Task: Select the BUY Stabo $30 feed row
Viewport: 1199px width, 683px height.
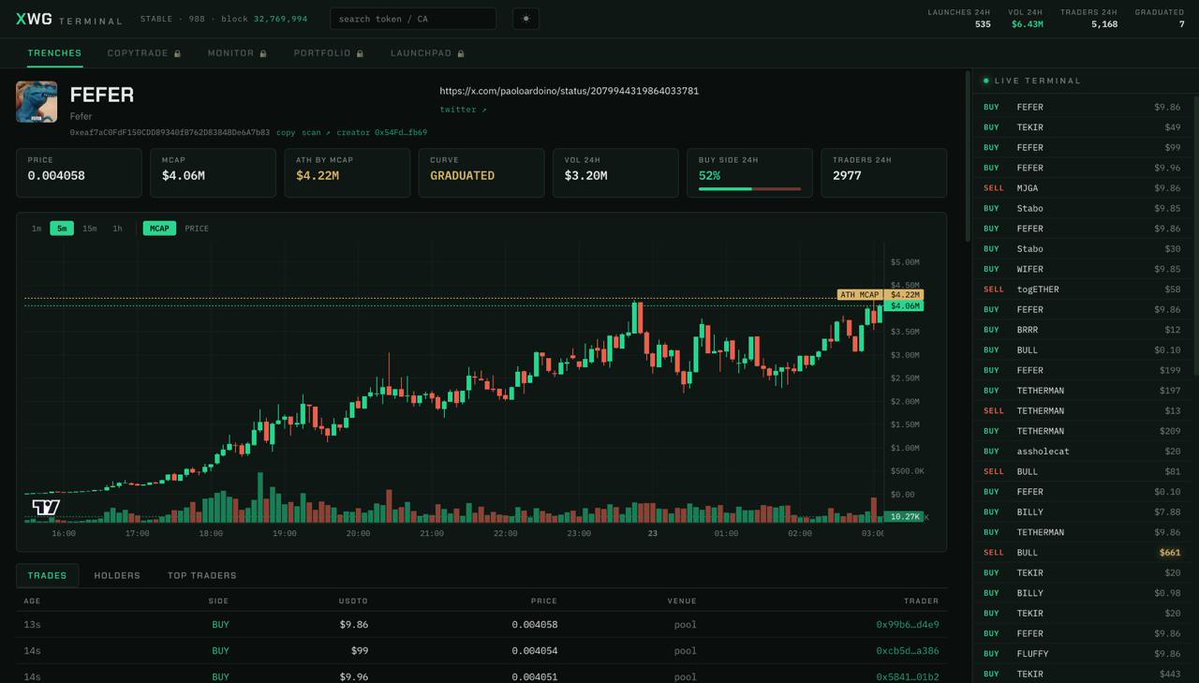Action: (x=1081, y=249)
